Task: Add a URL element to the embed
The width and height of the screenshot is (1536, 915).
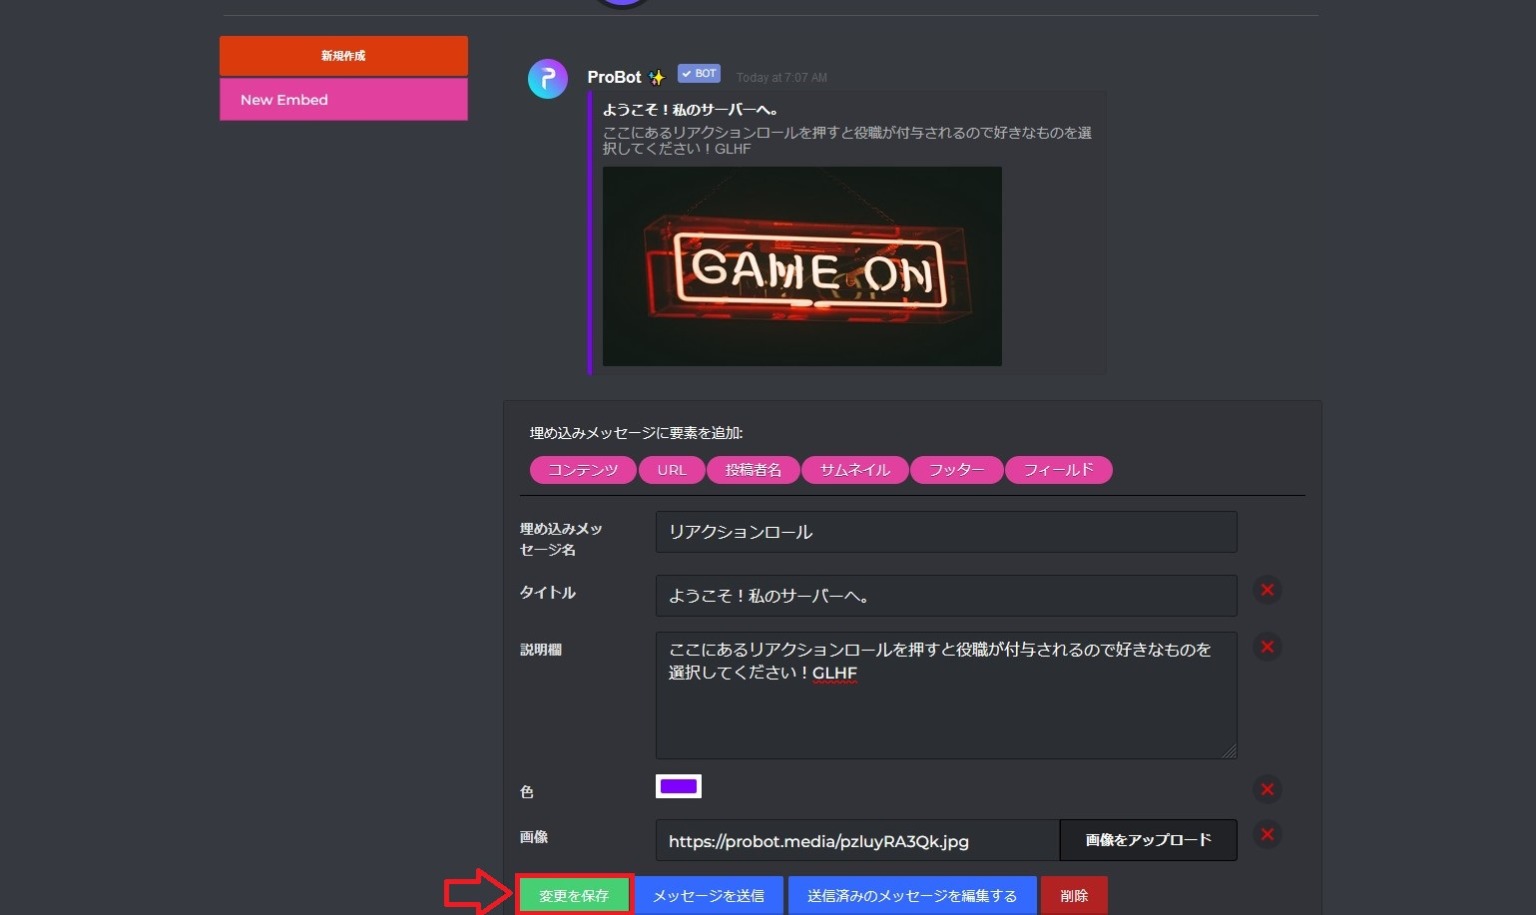Action: (x=672, y=469)
